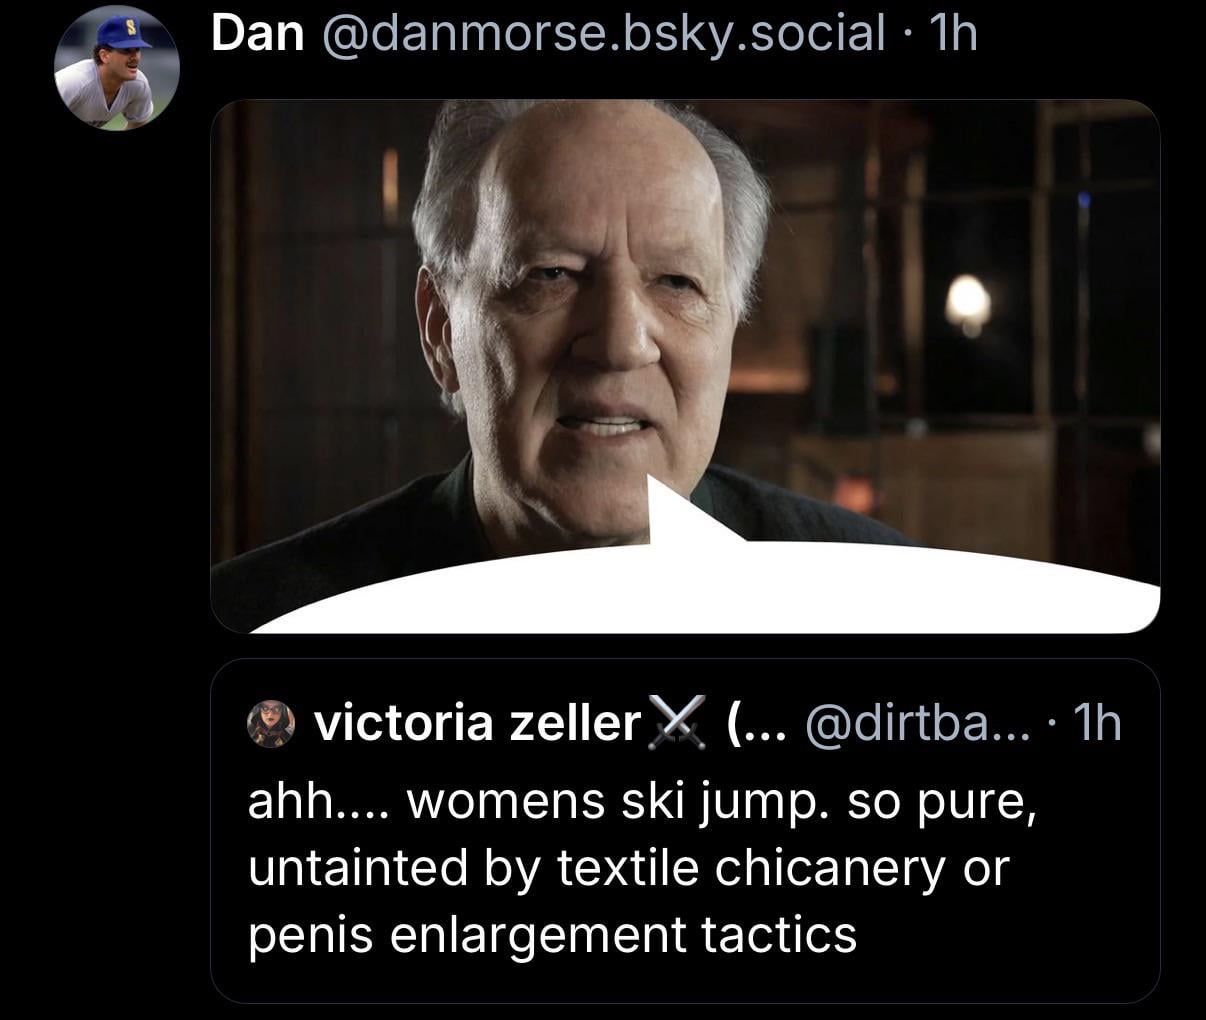Open Dan's baseball player profile avatar
This screenshot has width=1206, height=1020.
pyautogui.click(x=117, y=70)
